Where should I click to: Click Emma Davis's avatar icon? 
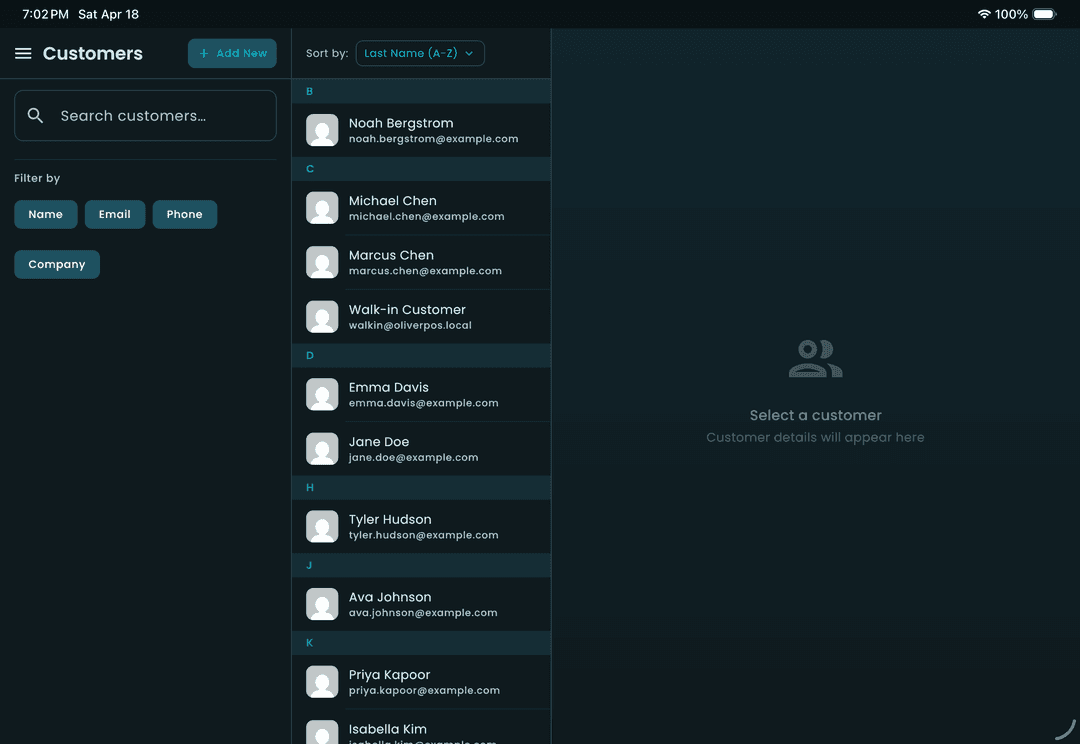[x=322, y=395]
